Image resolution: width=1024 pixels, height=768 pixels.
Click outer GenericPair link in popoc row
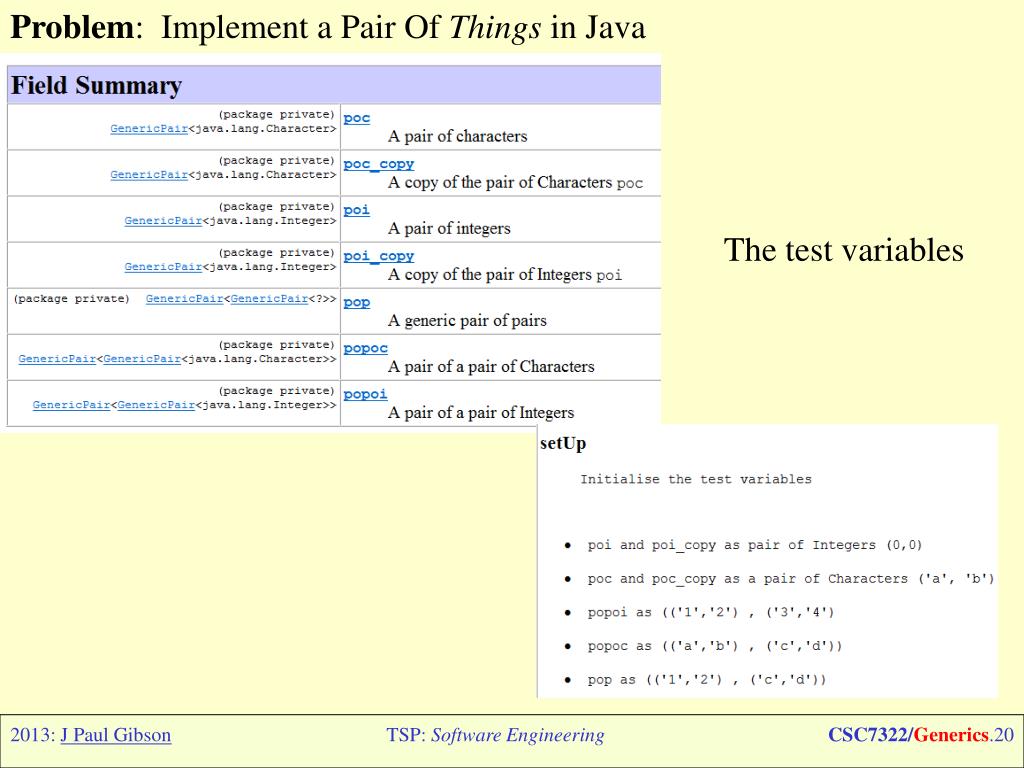pos(57,359)
